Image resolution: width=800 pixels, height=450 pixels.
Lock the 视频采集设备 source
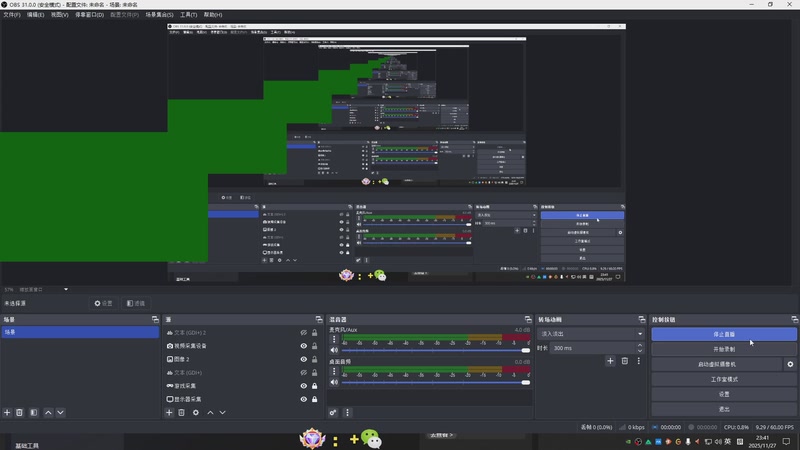[x=314, y=346]
